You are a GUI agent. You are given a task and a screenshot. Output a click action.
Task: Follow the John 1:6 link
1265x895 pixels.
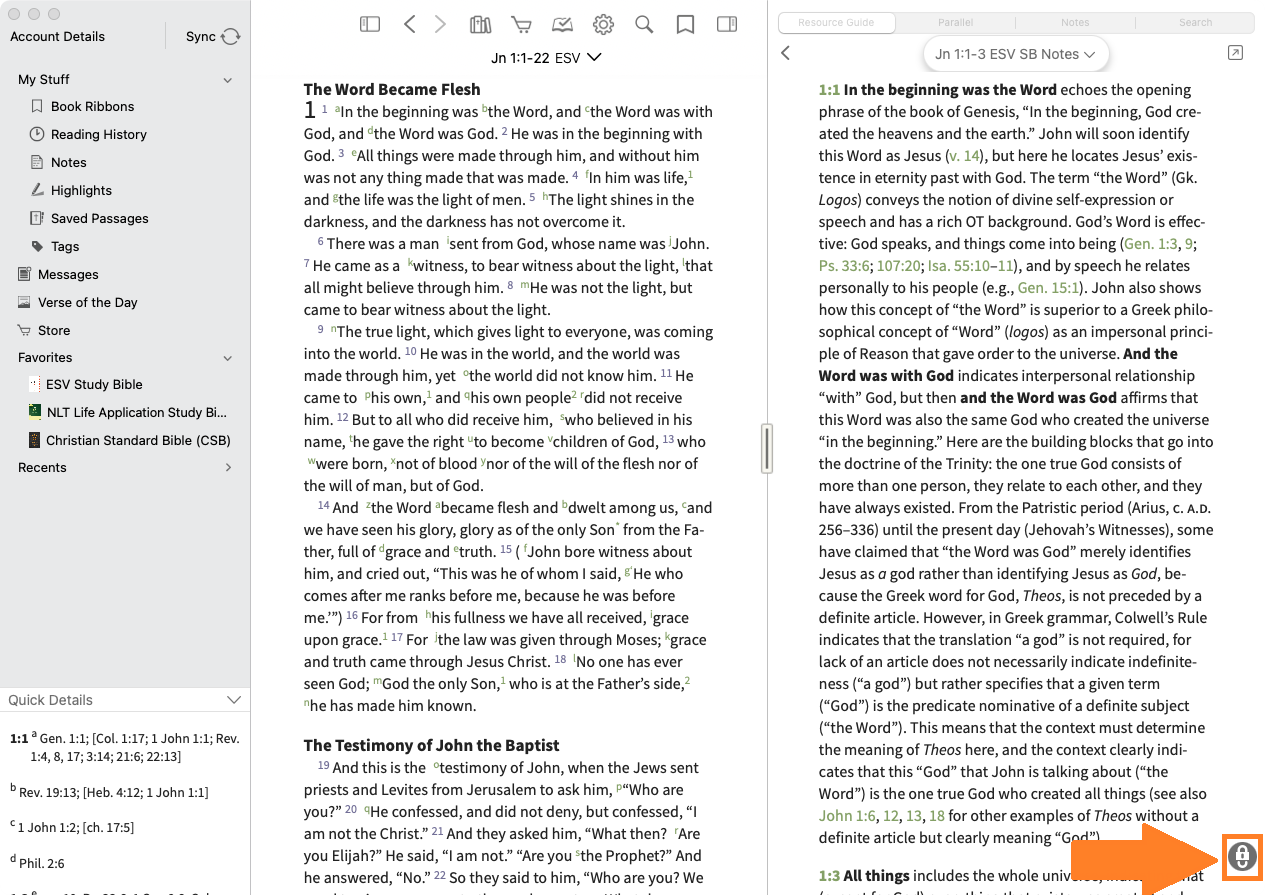[x=847, y=816]
